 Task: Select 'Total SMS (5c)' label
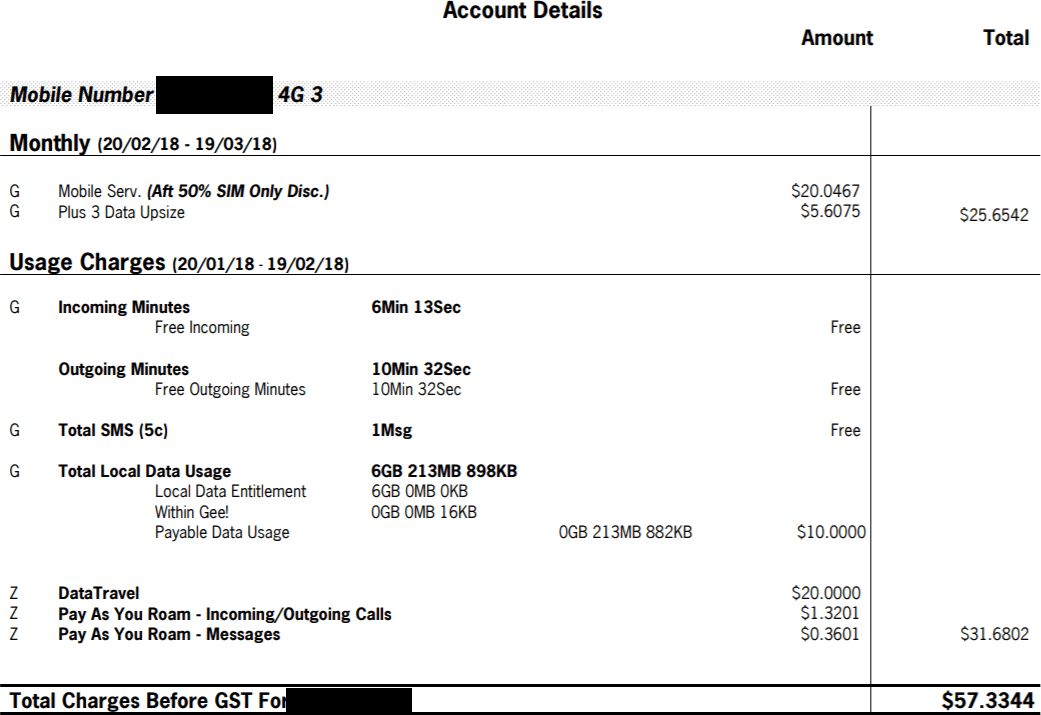113,430
